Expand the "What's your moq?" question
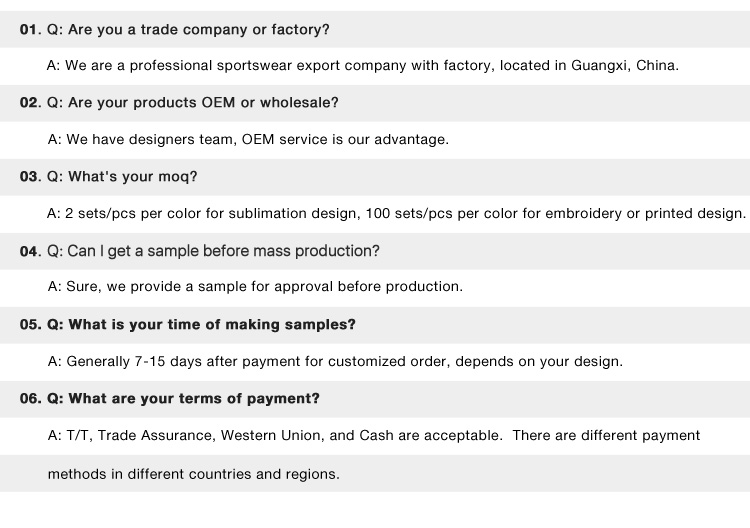This screenshot has width=750, height=528. [x=122, y=177]
